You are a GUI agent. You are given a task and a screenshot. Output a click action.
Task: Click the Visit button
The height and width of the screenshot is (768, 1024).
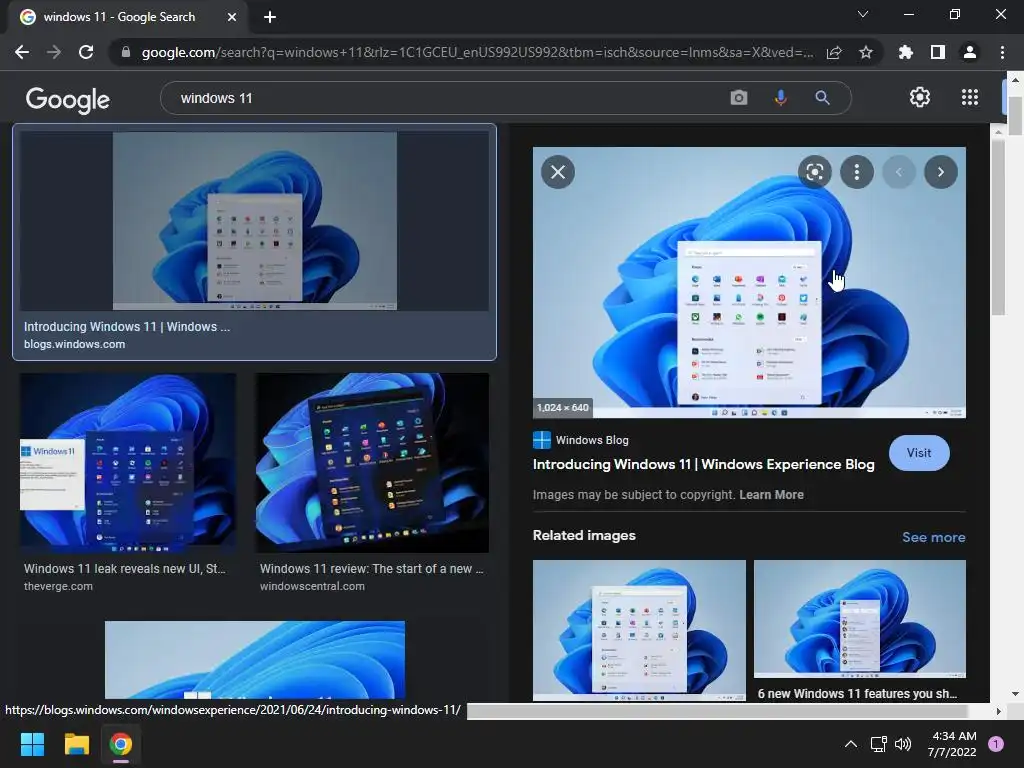click(x=919, y=453)
